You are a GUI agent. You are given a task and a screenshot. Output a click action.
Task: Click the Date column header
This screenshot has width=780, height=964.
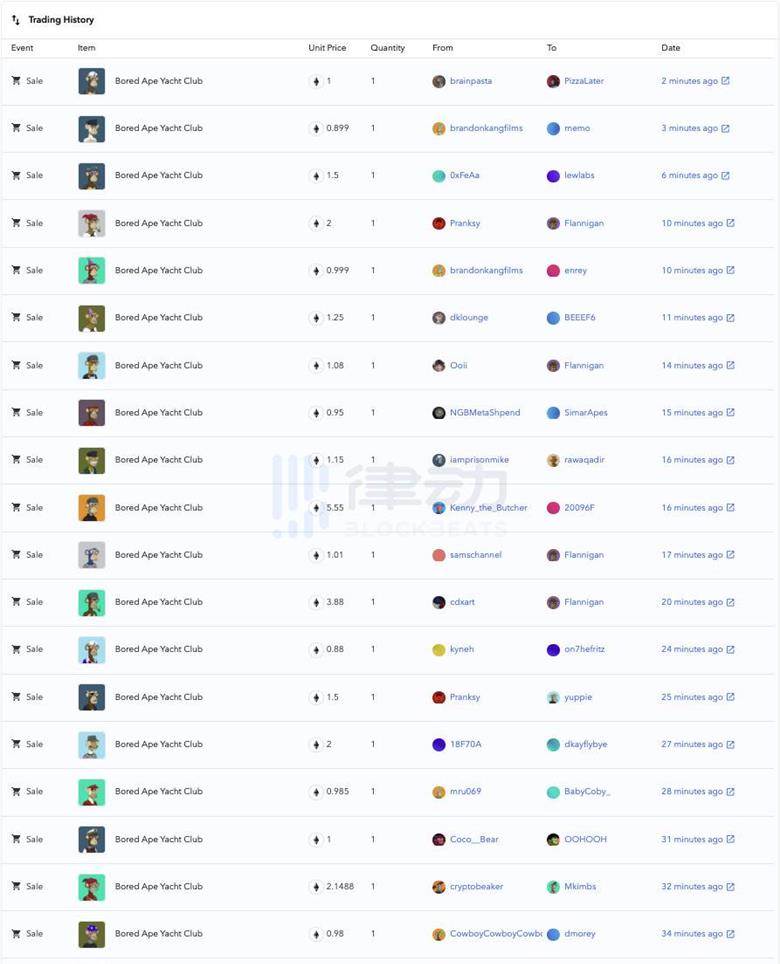(671, 47)
